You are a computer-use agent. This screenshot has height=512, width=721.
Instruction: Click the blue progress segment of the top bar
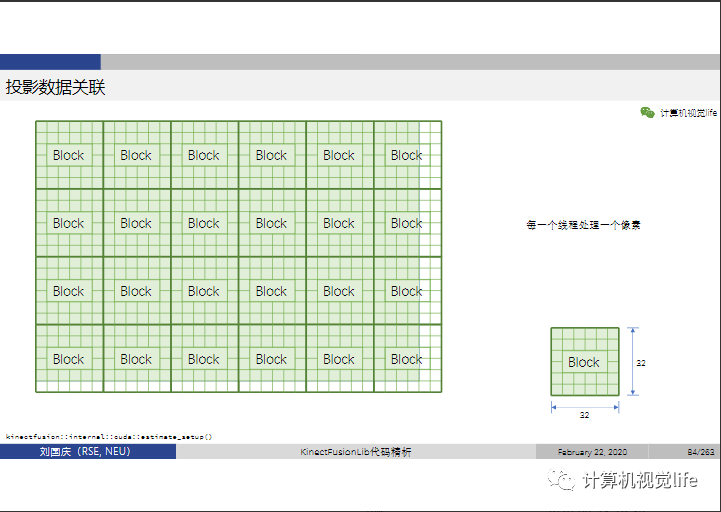[50, 62]
